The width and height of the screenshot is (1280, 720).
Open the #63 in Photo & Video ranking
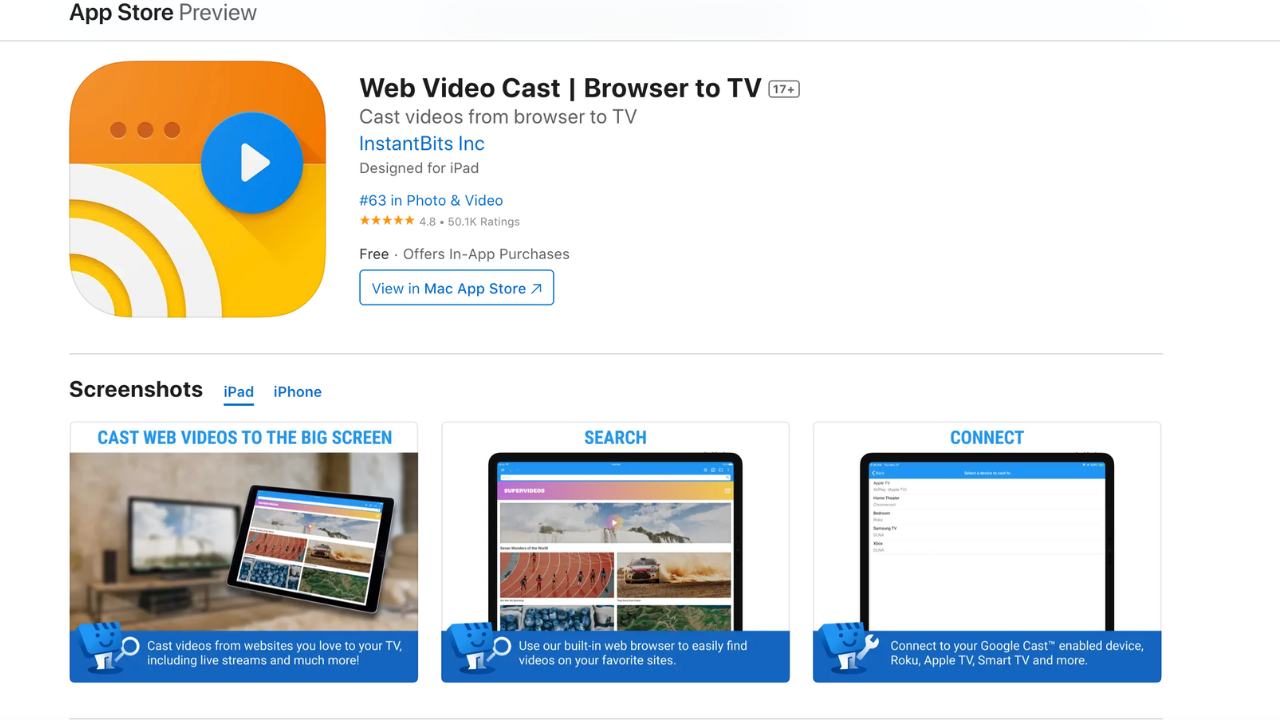[431, 200]
